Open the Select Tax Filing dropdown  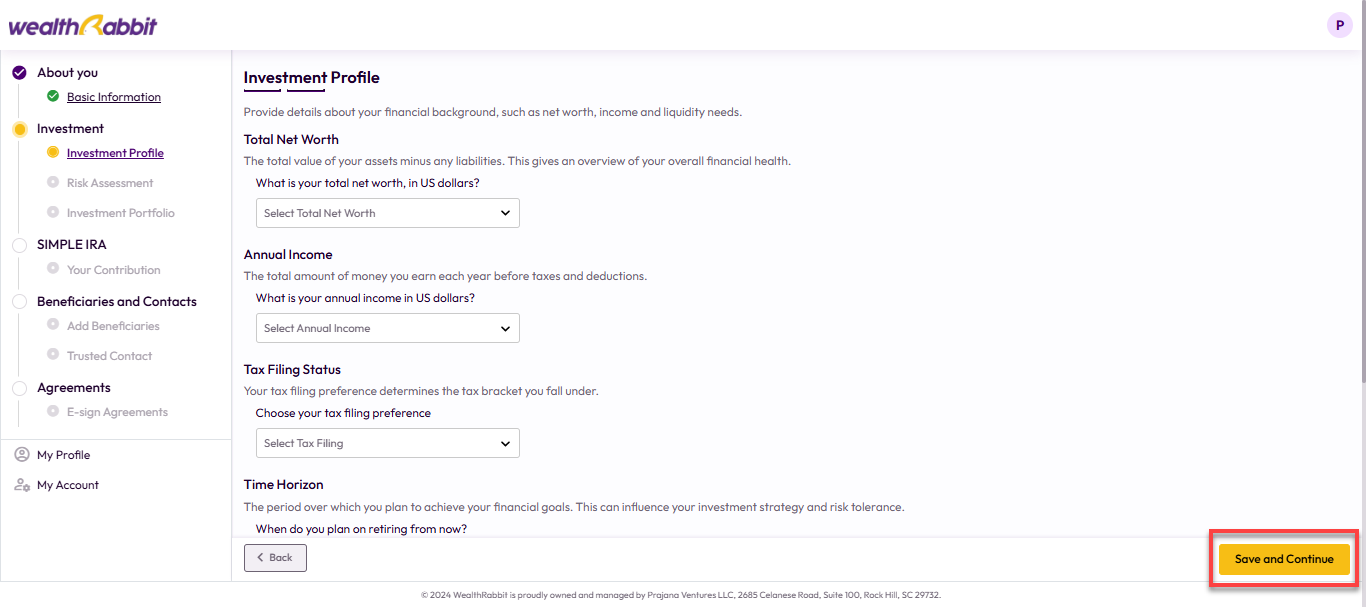(388, 443)
